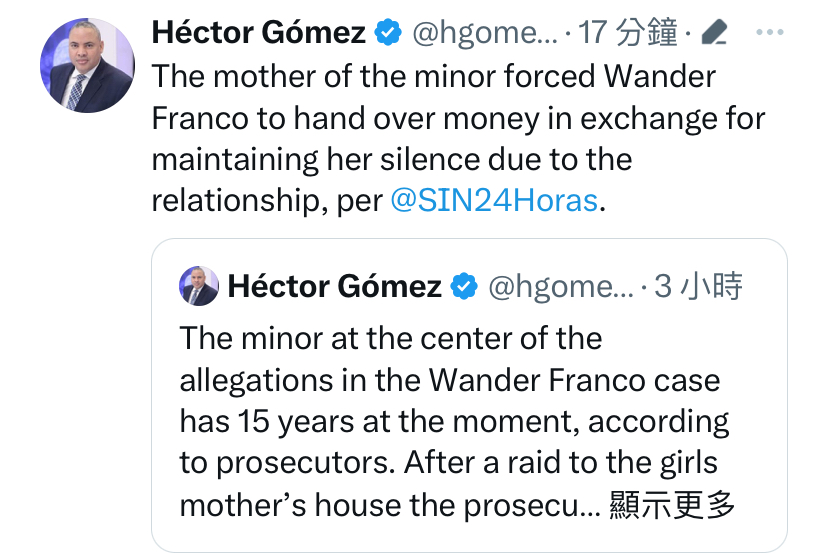Screen dimensions: 828x554
Task: Click the quoted line beginning "to prosecutors"
Action: pos(449,464)
